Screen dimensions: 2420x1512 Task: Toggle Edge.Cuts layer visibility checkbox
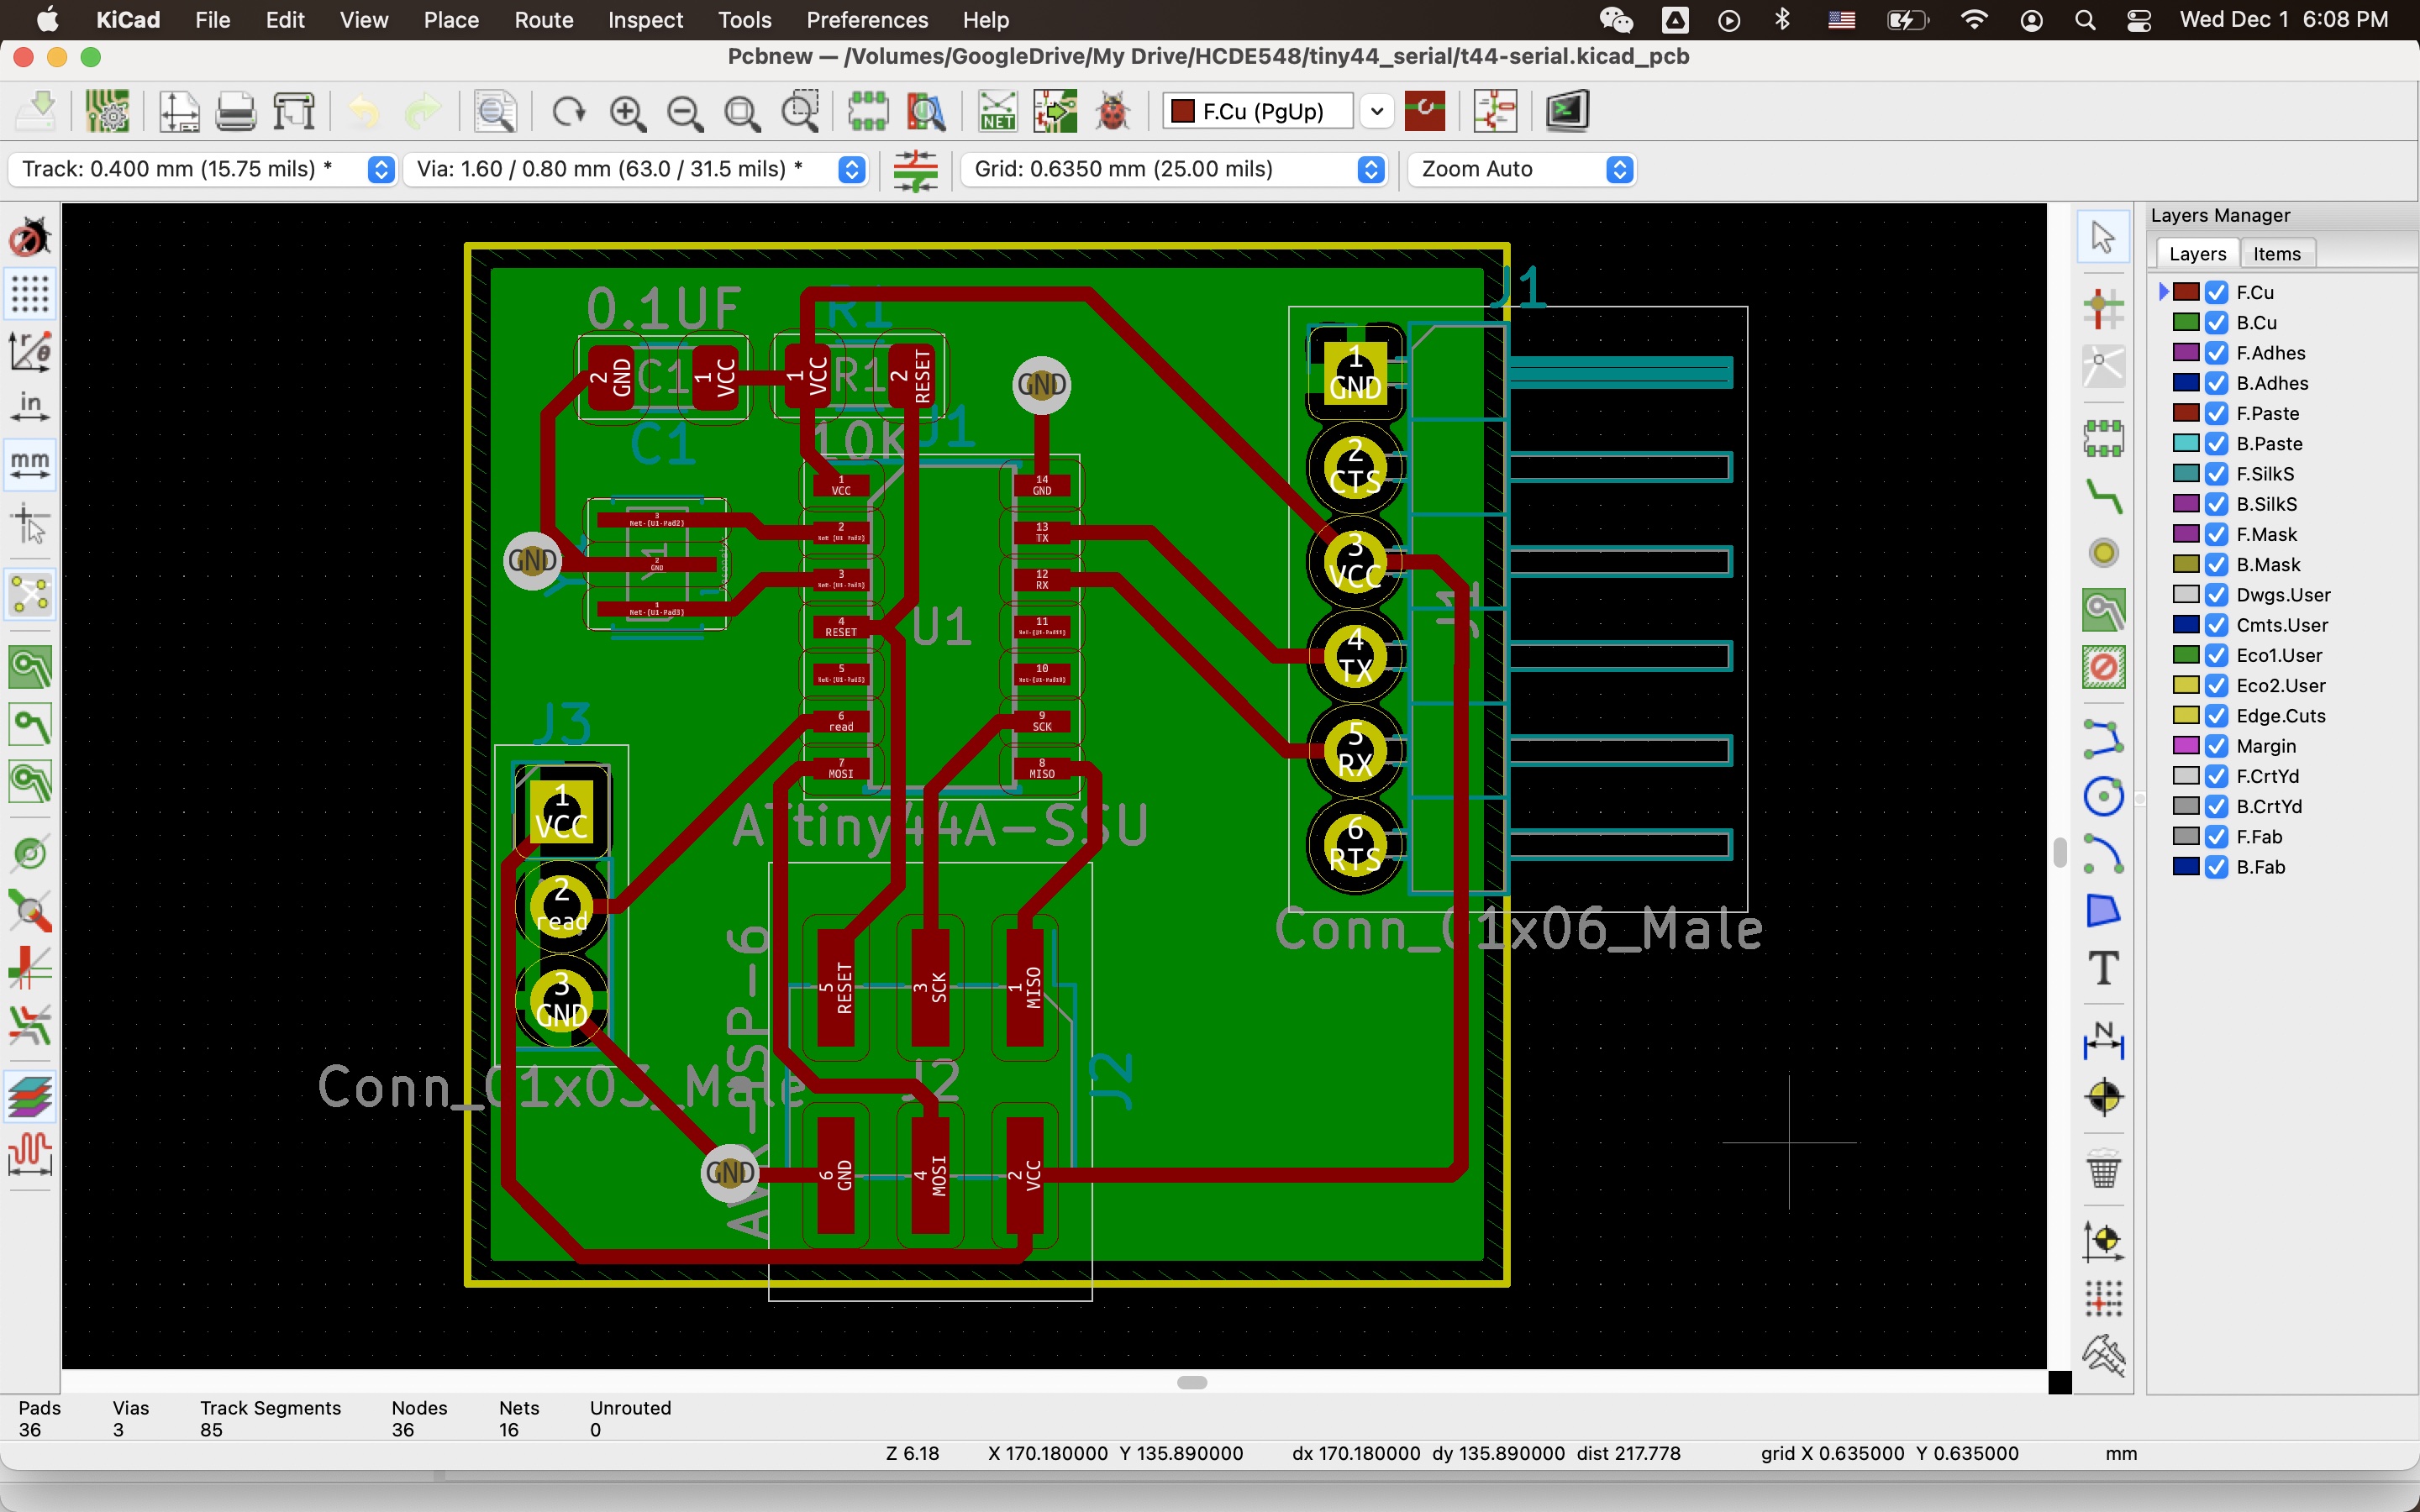pyautogui.click(x=2217, y=715)
